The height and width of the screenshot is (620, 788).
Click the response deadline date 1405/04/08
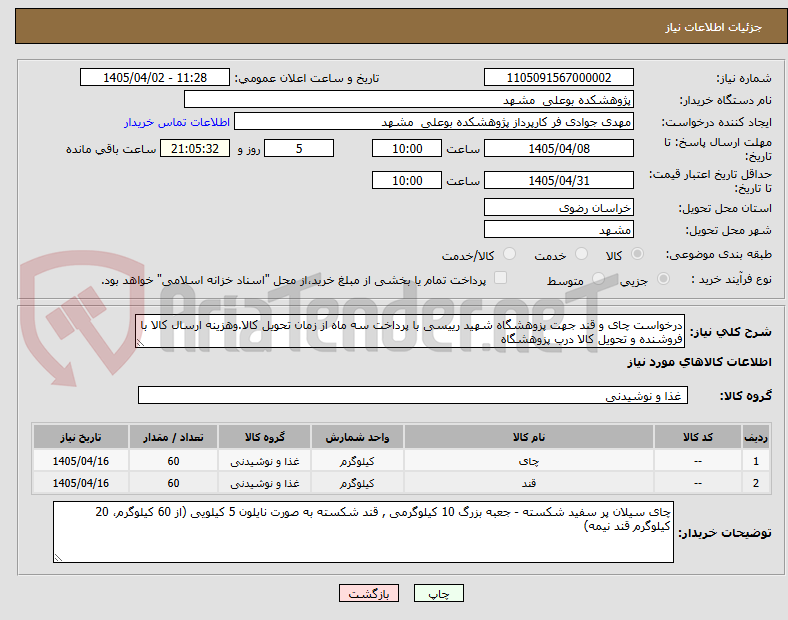[558, 148]
